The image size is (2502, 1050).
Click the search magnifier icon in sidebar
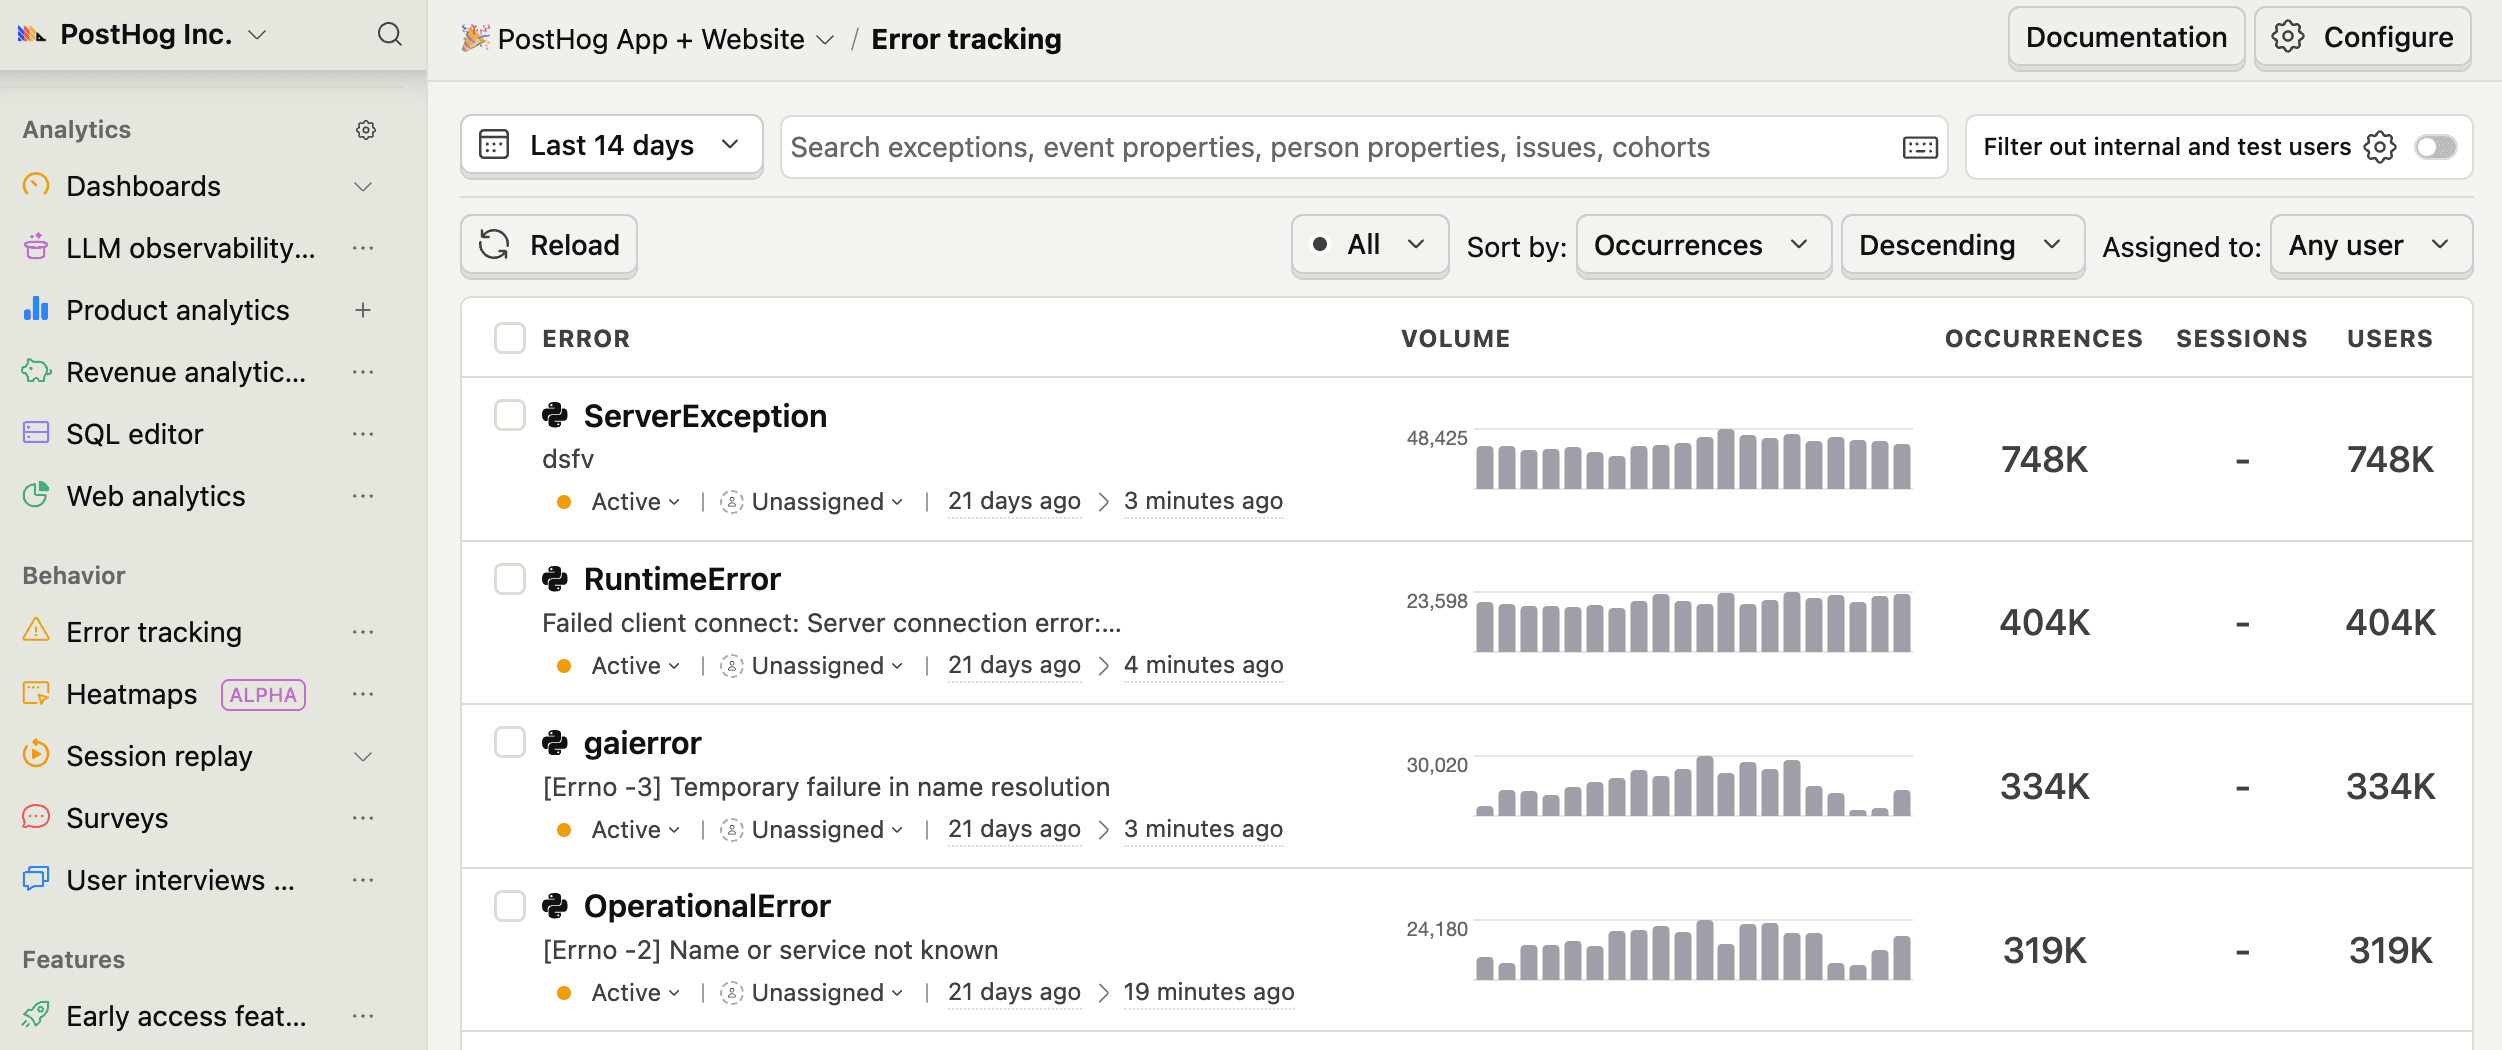pos(389,35)
